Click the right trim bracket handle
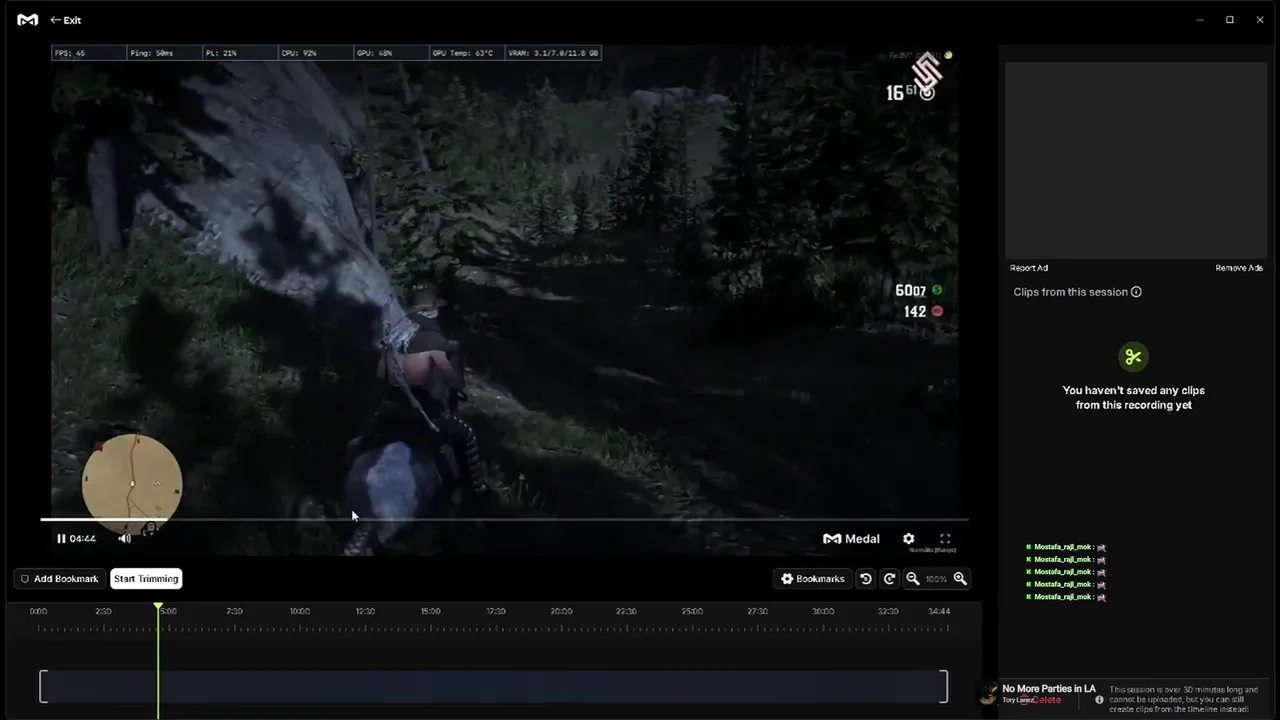 (x=944, y=686)
